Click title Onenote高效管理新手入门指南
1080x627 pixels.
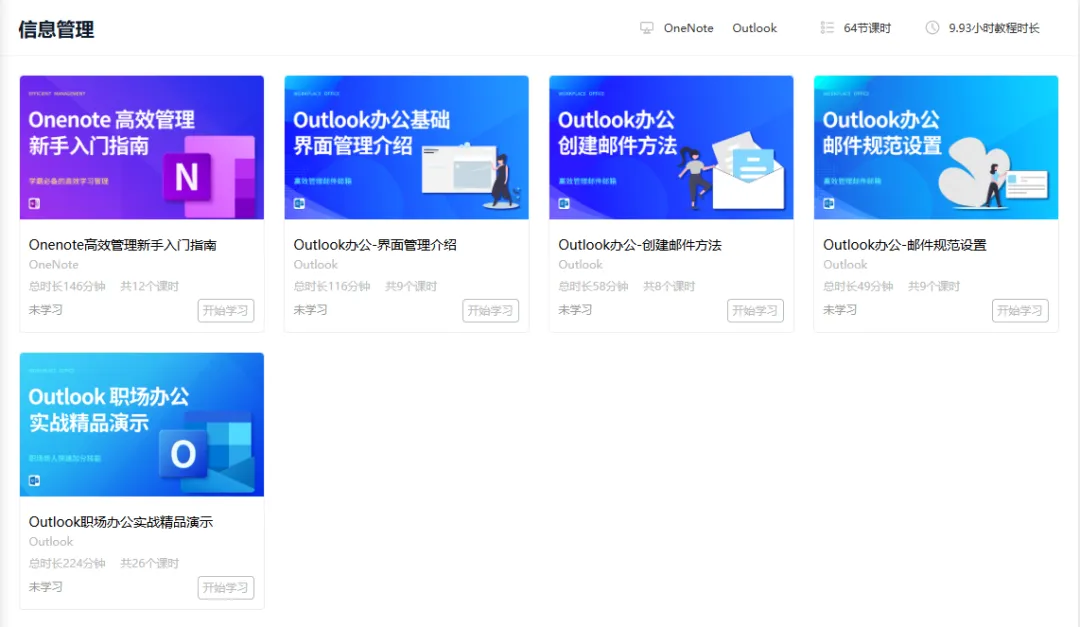coord(123,245)
